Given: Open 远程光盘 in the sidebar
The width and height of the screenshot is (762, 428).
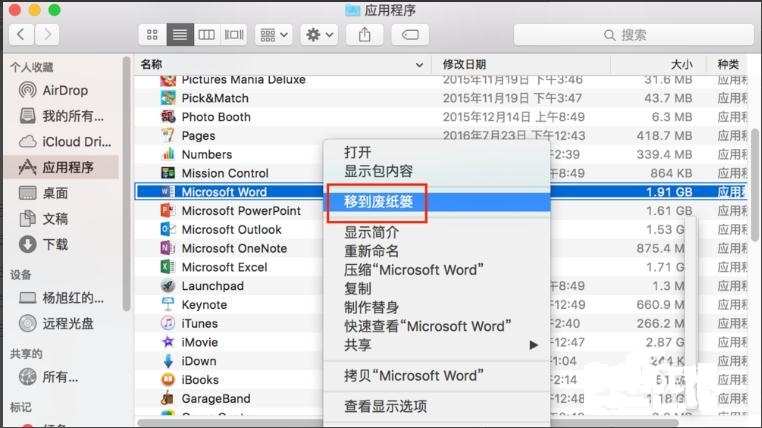Looking at the screenshot, I should (61, 324).
